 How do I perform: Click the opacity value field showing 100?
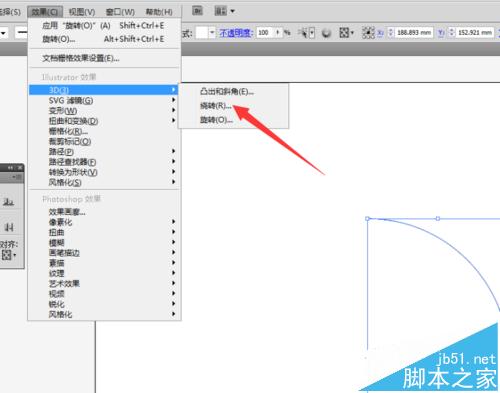coord(265,33)
